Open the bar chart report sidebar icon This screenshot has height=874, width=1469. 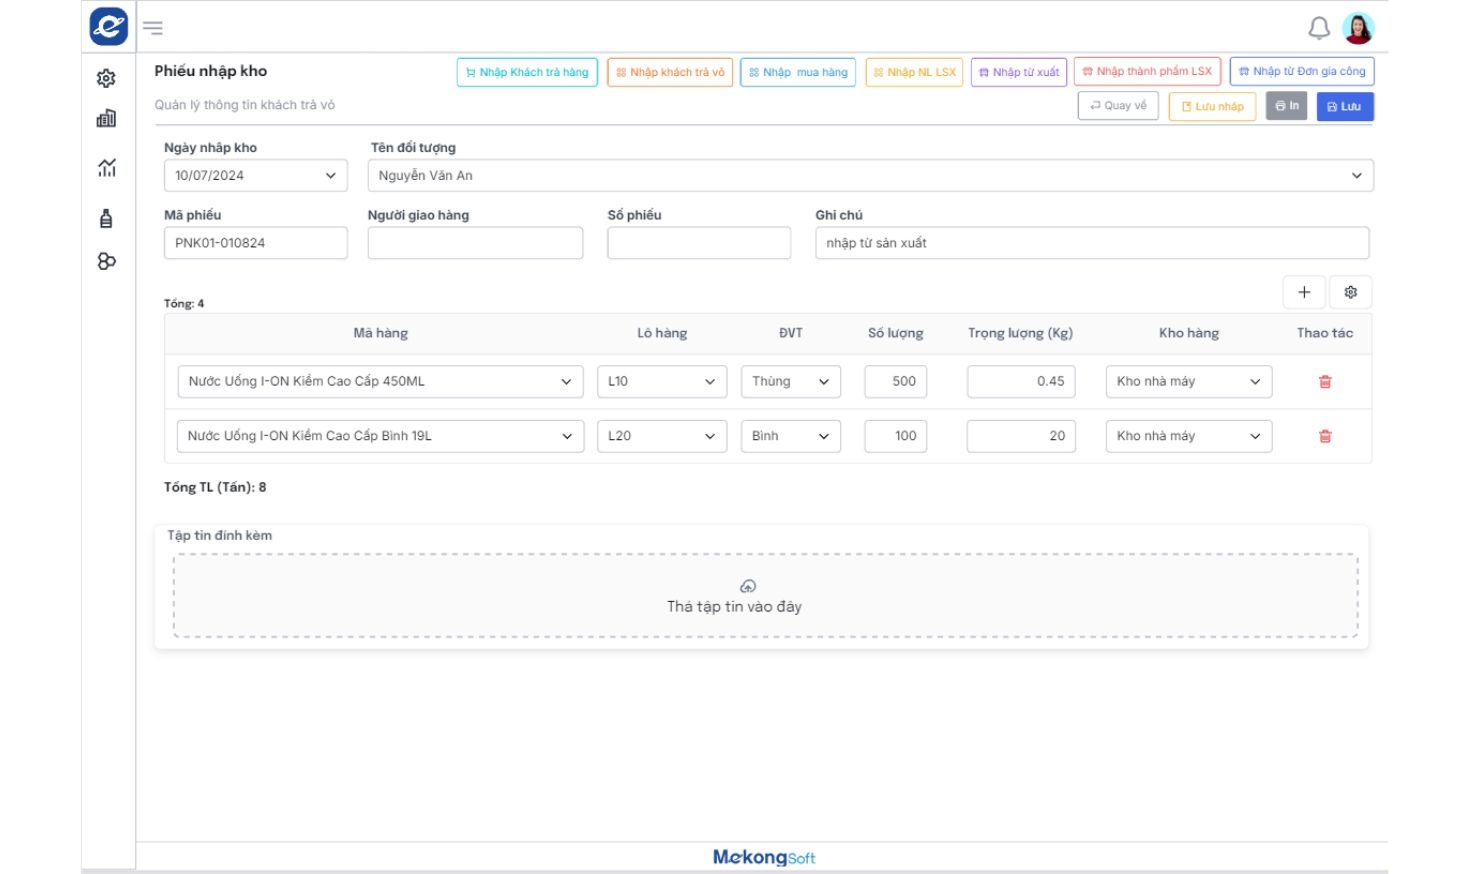coord(106,119)
